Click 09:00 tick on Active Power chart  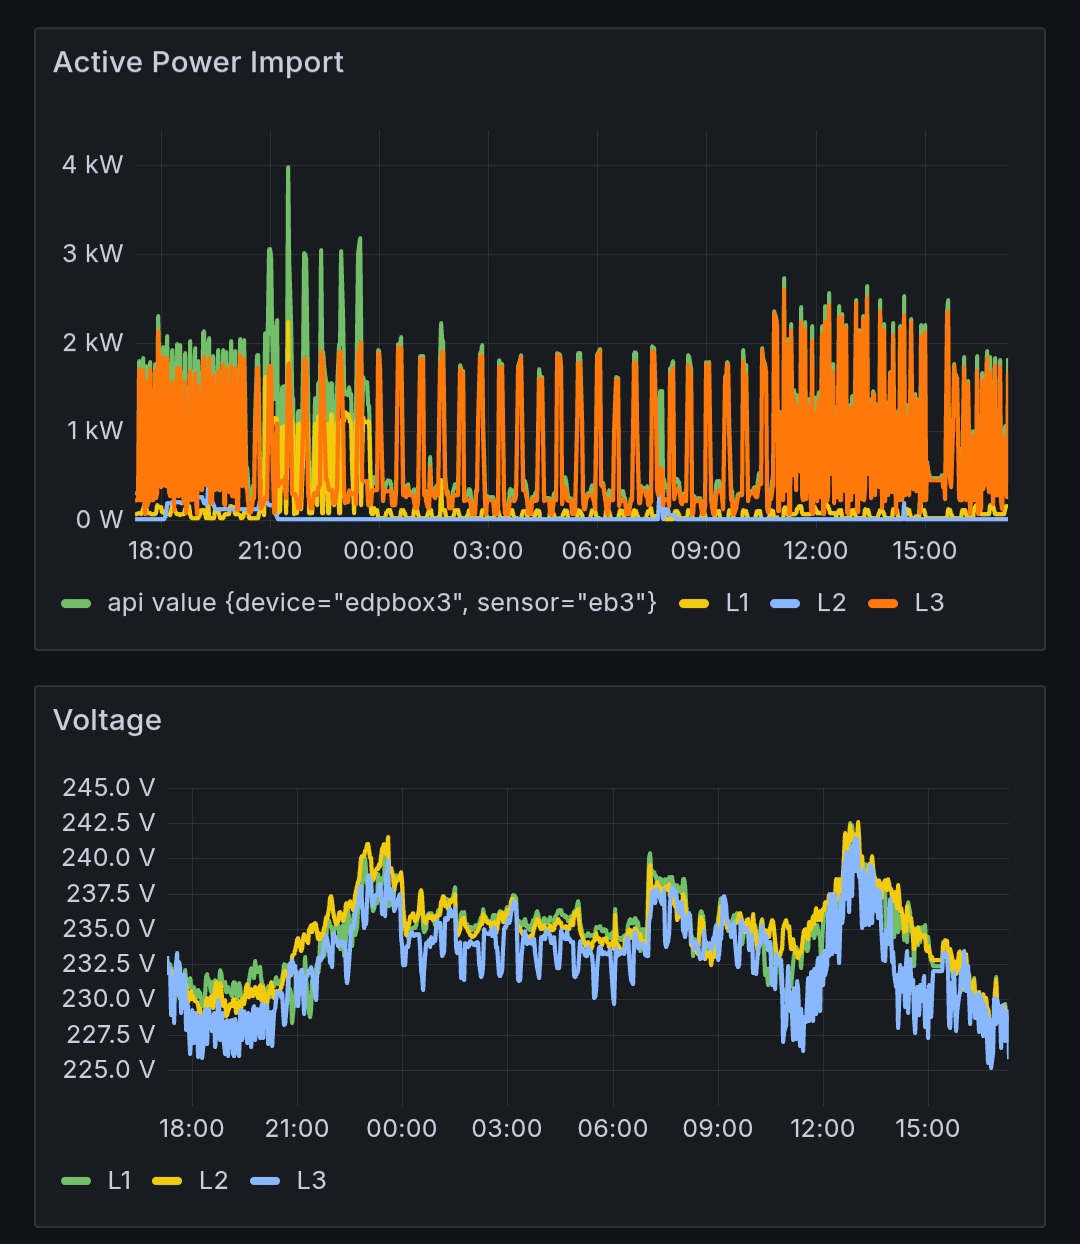pyautogui.click(x=706, y=551)
